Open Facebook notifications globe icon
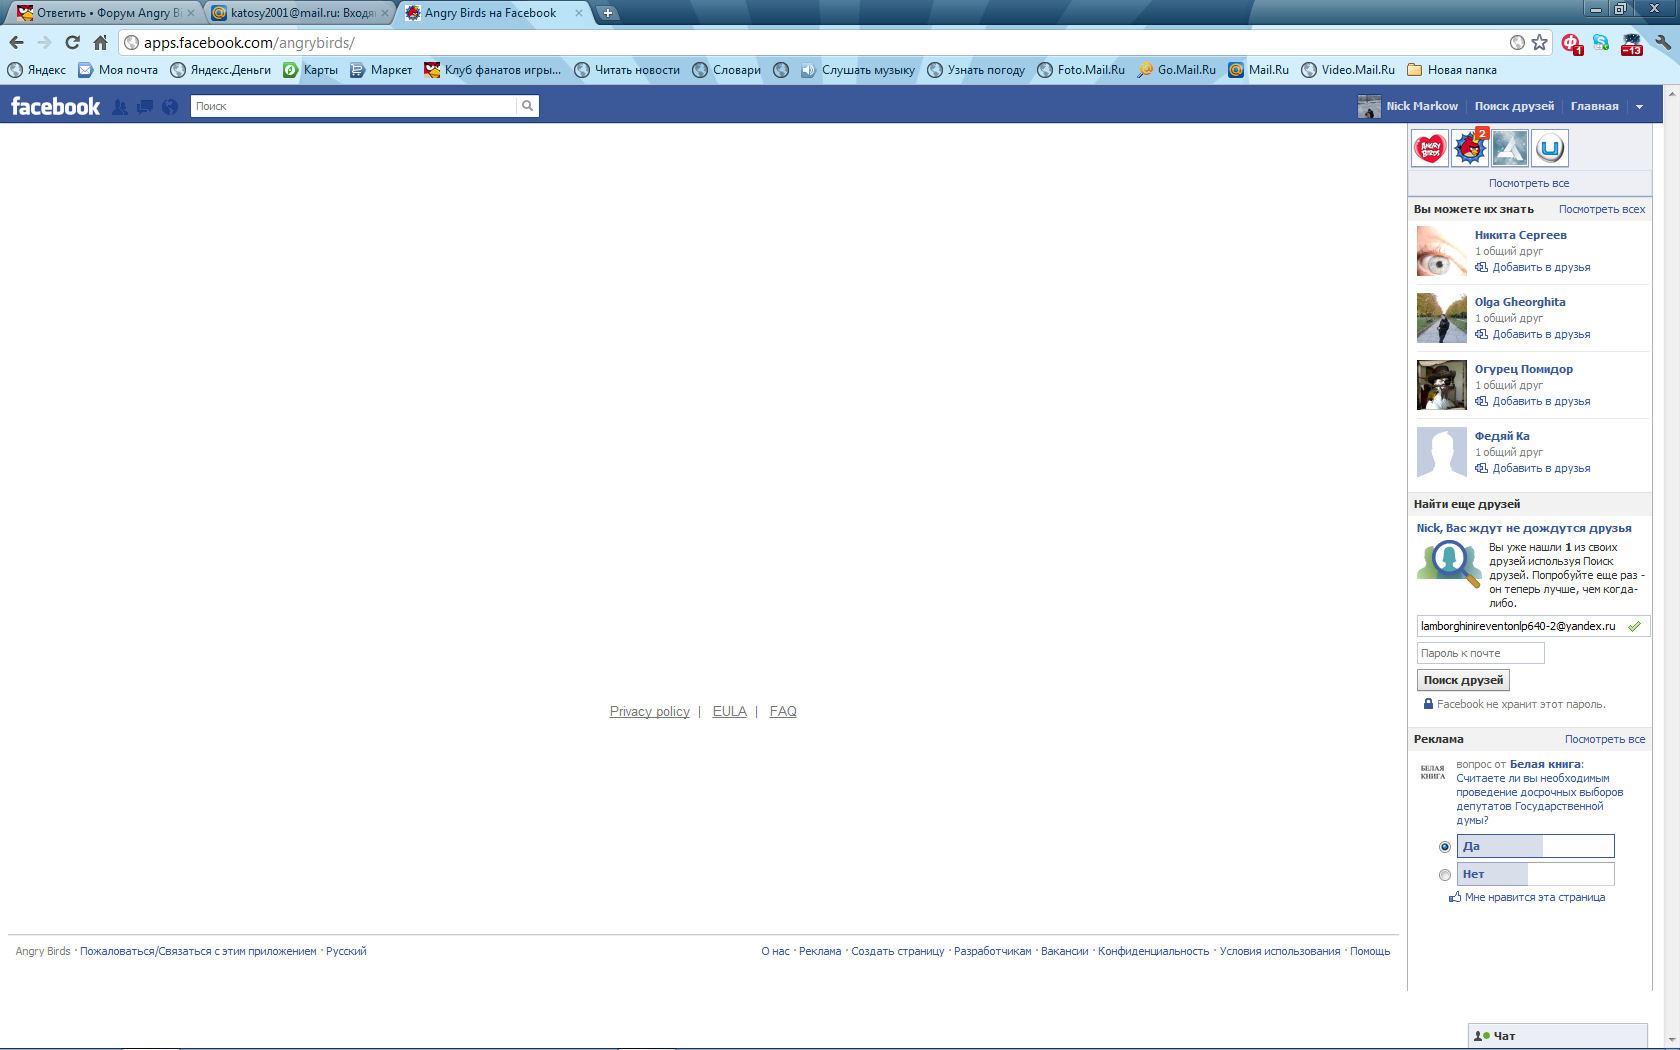 [170, 107]
